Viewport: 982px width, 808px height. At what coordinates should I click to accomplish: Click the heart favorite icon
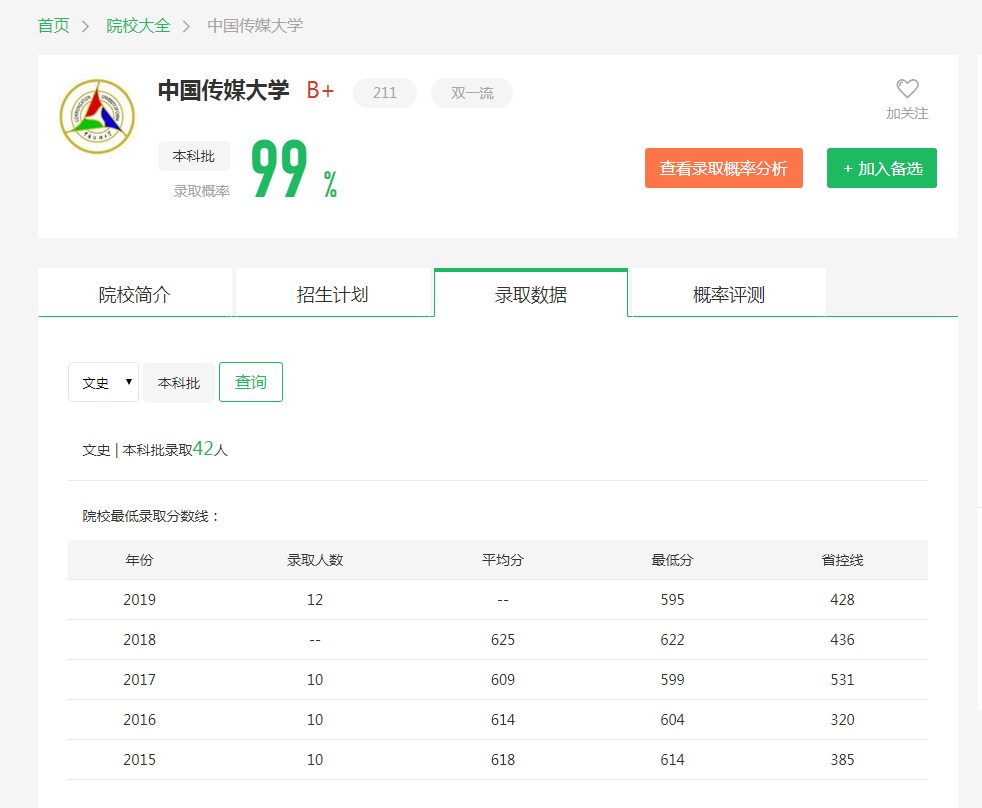coord(907,88)
